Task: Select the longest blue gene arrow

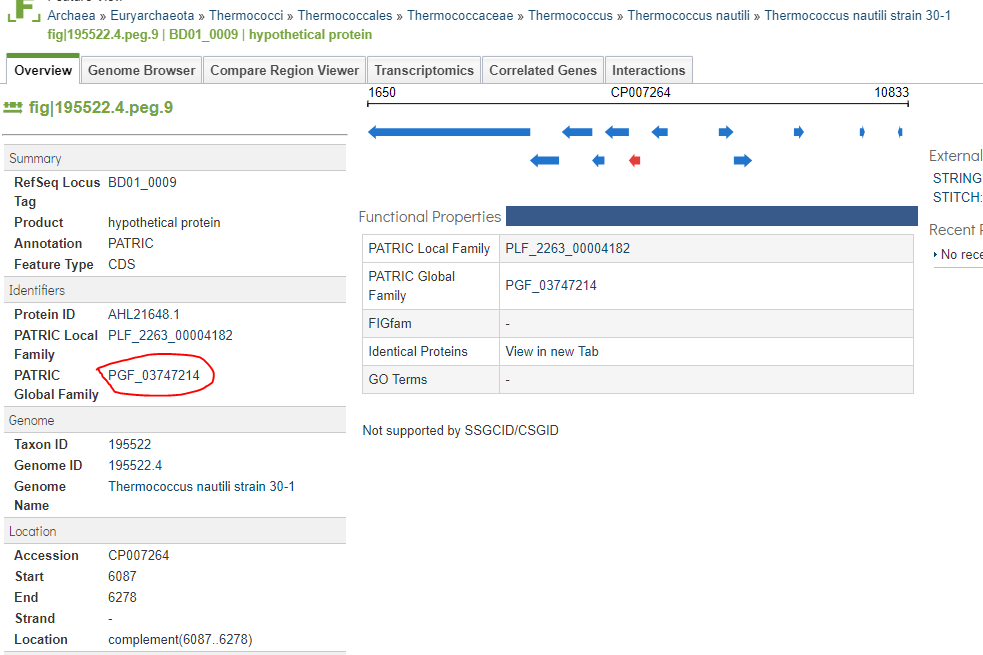Action: (x=449, y=132)
